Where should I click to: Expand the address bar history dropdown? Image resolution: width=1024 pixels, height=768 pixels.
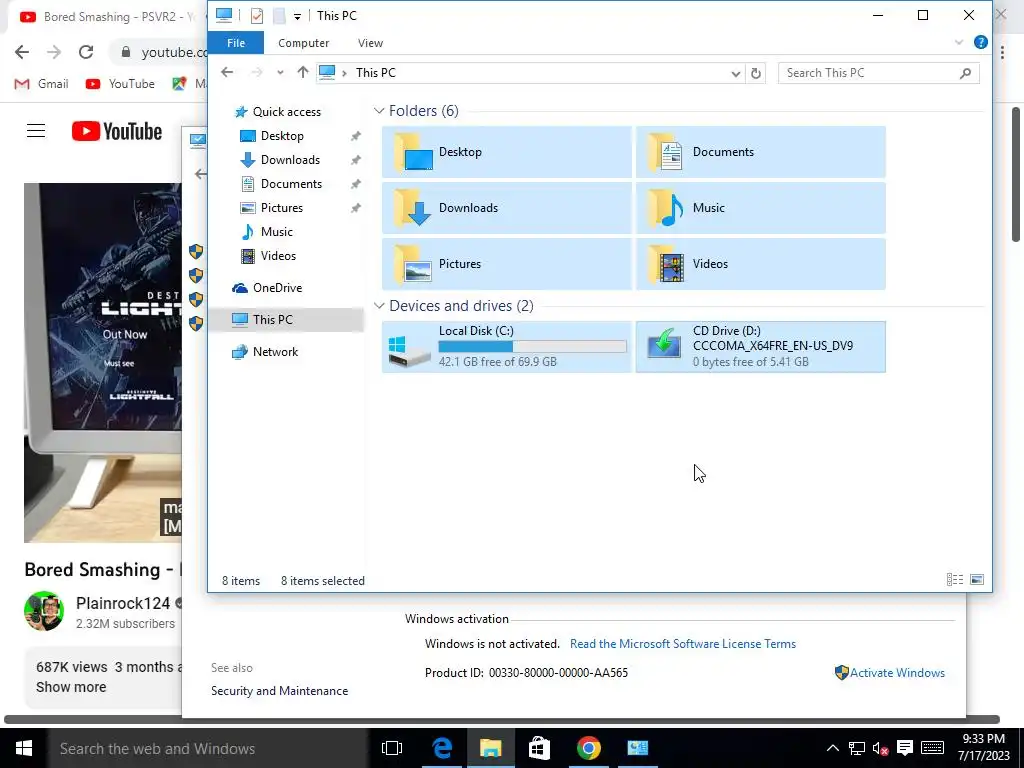pyautogui.click(x=735, y=73)
